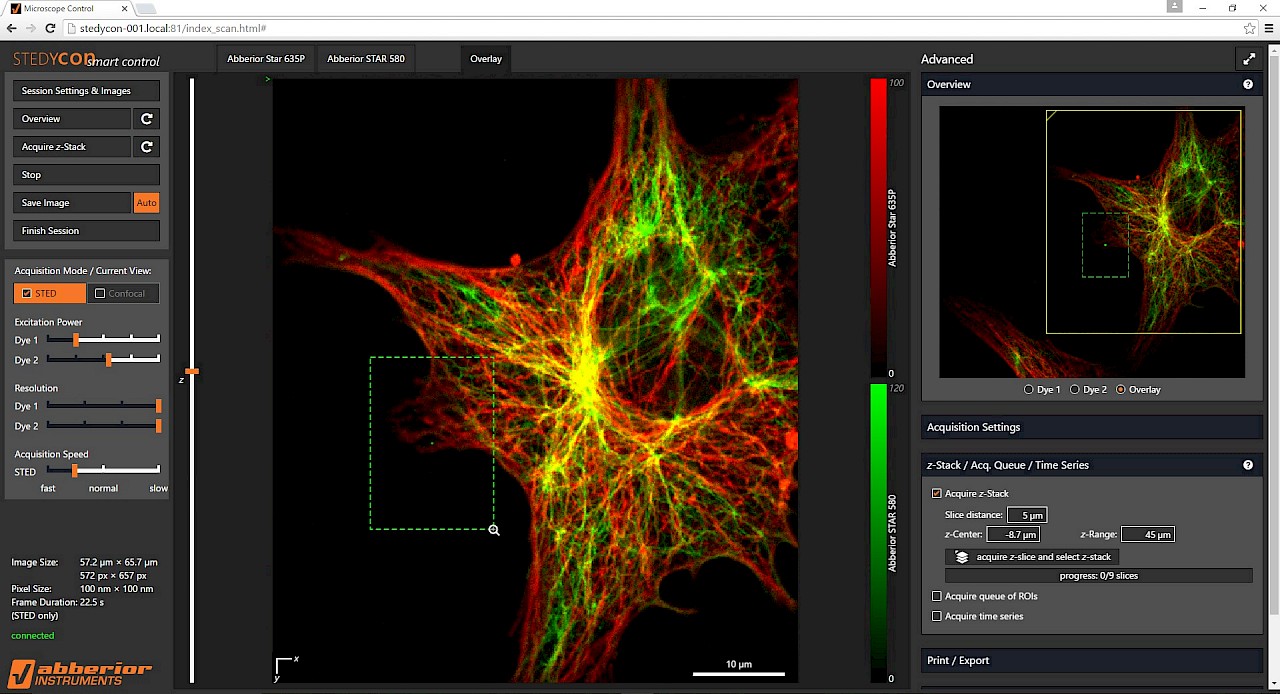This screenshot has width=1280, height=694.
Task: Click the Stop button
Action: pyautogui.click(x=86, y=175)
